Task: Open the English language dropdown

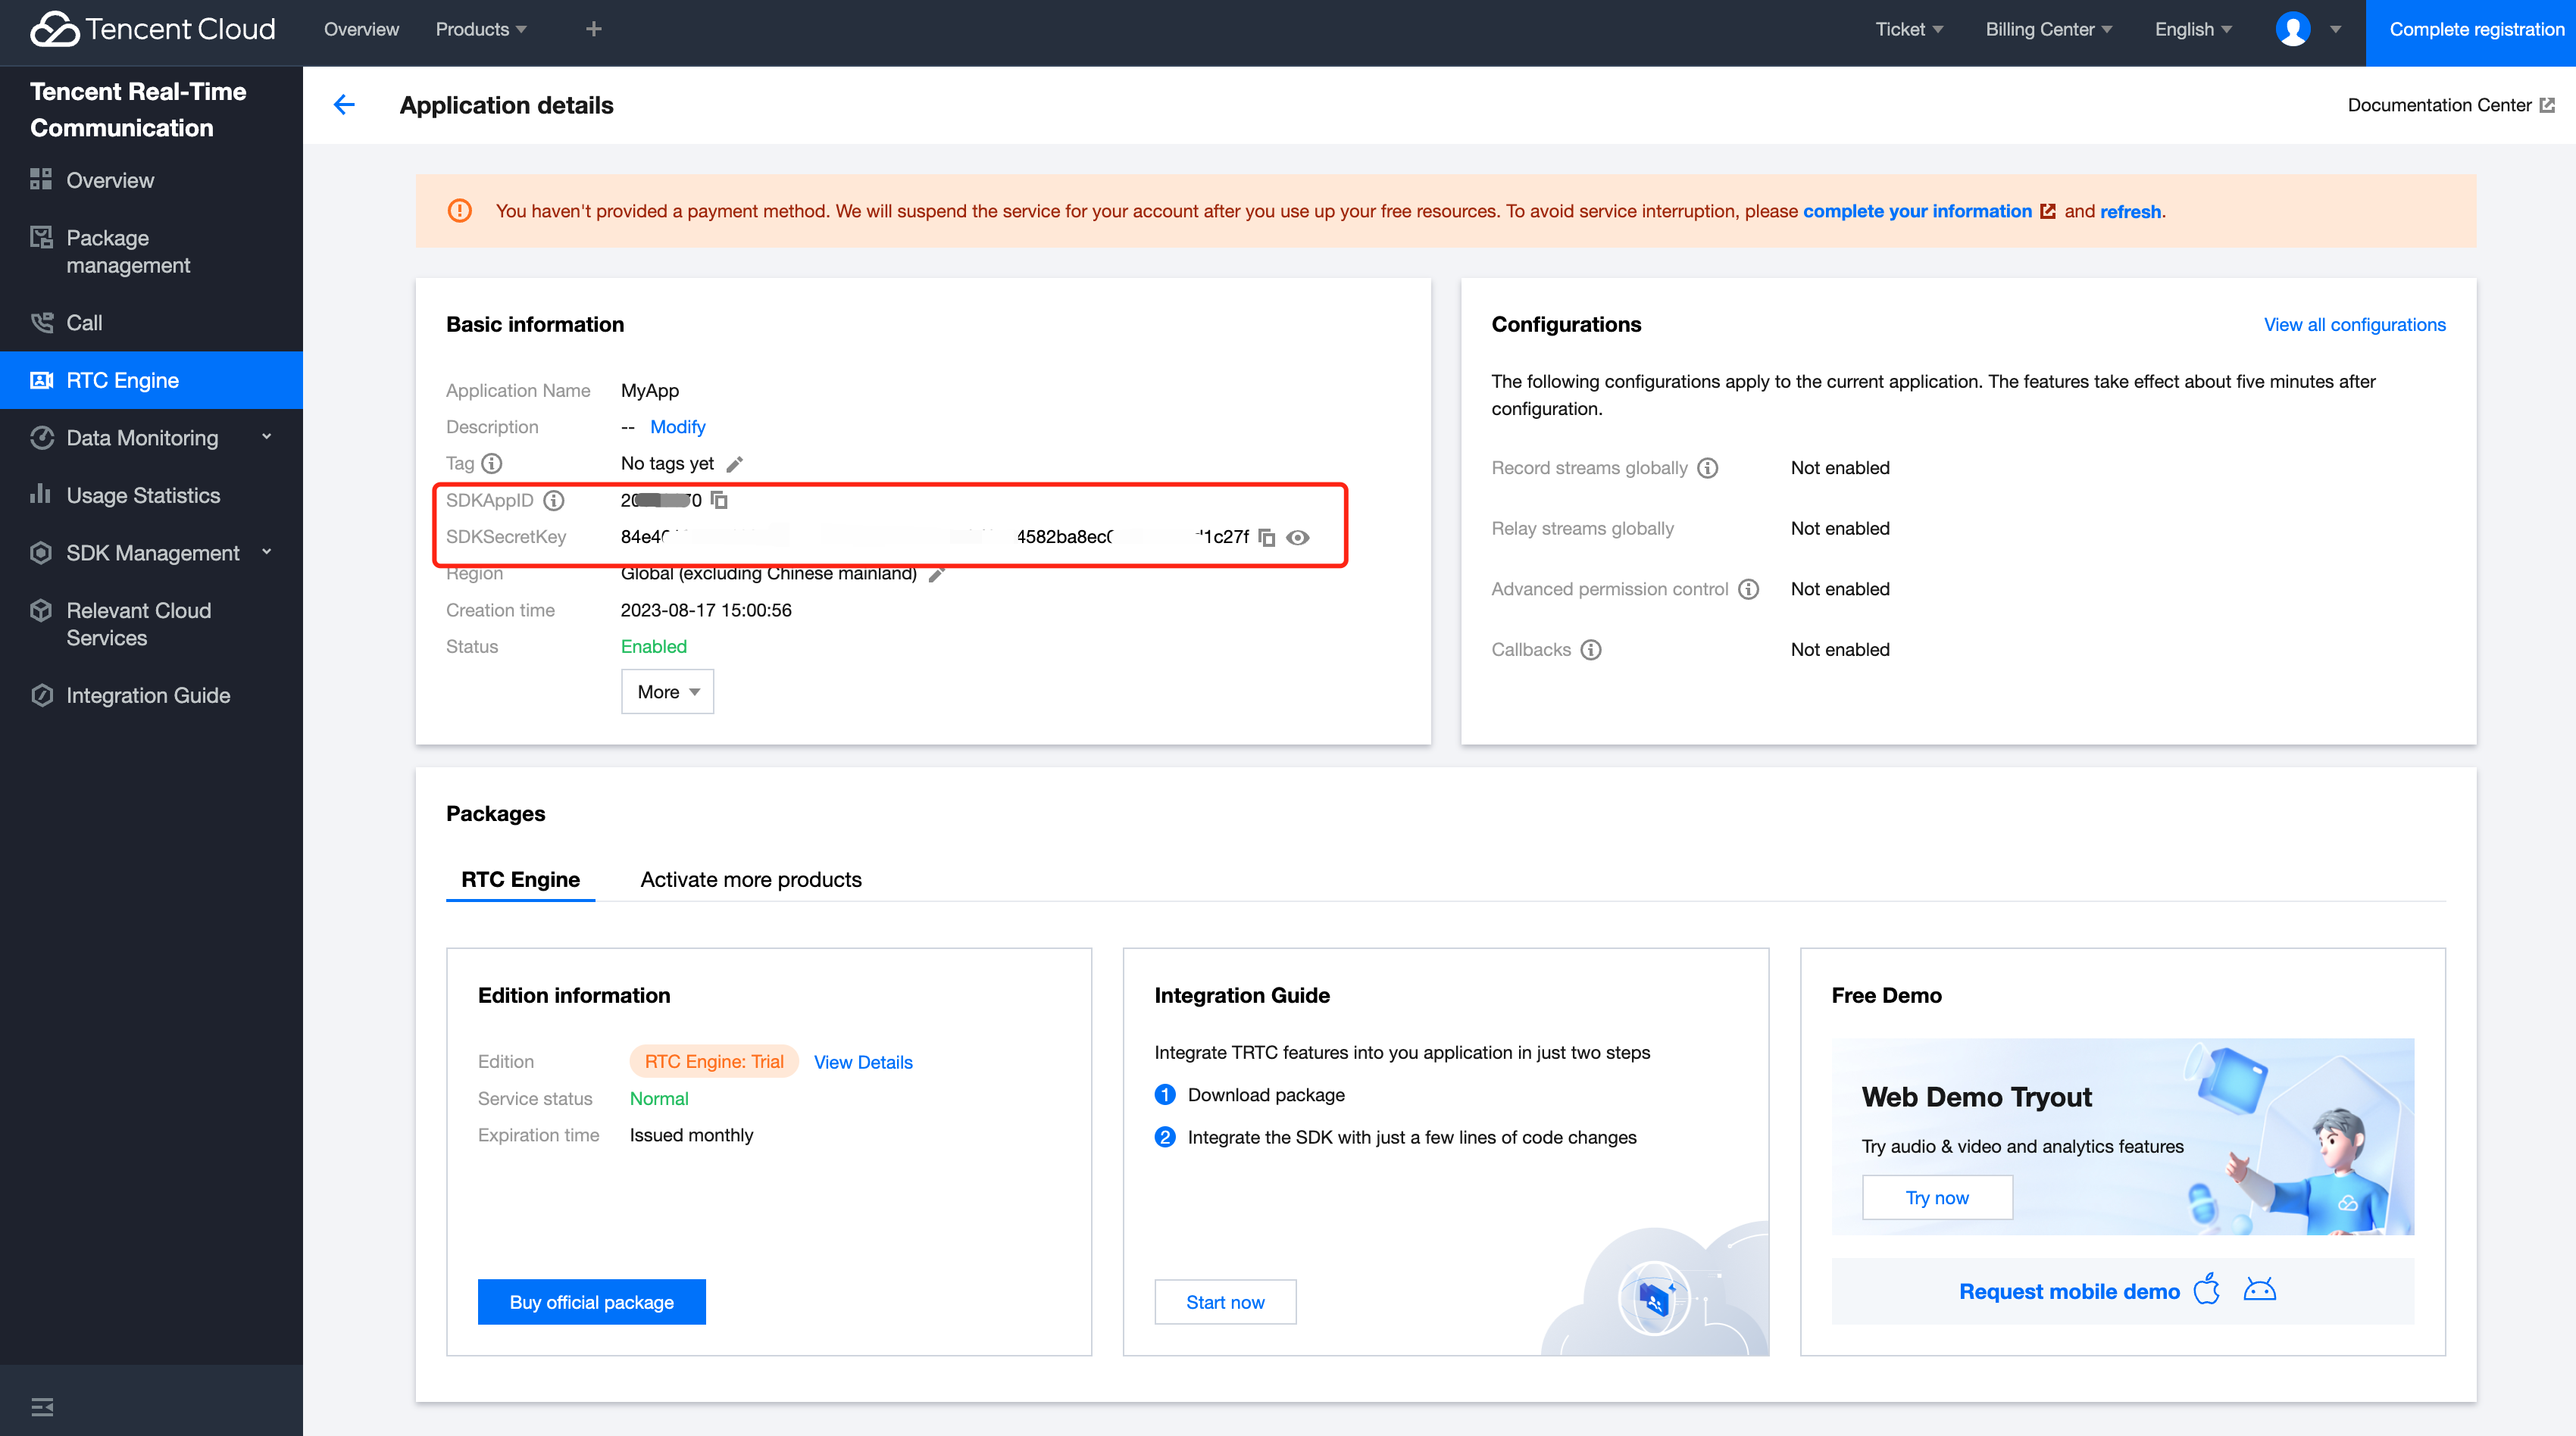Action: click(x=2192, y=29)
